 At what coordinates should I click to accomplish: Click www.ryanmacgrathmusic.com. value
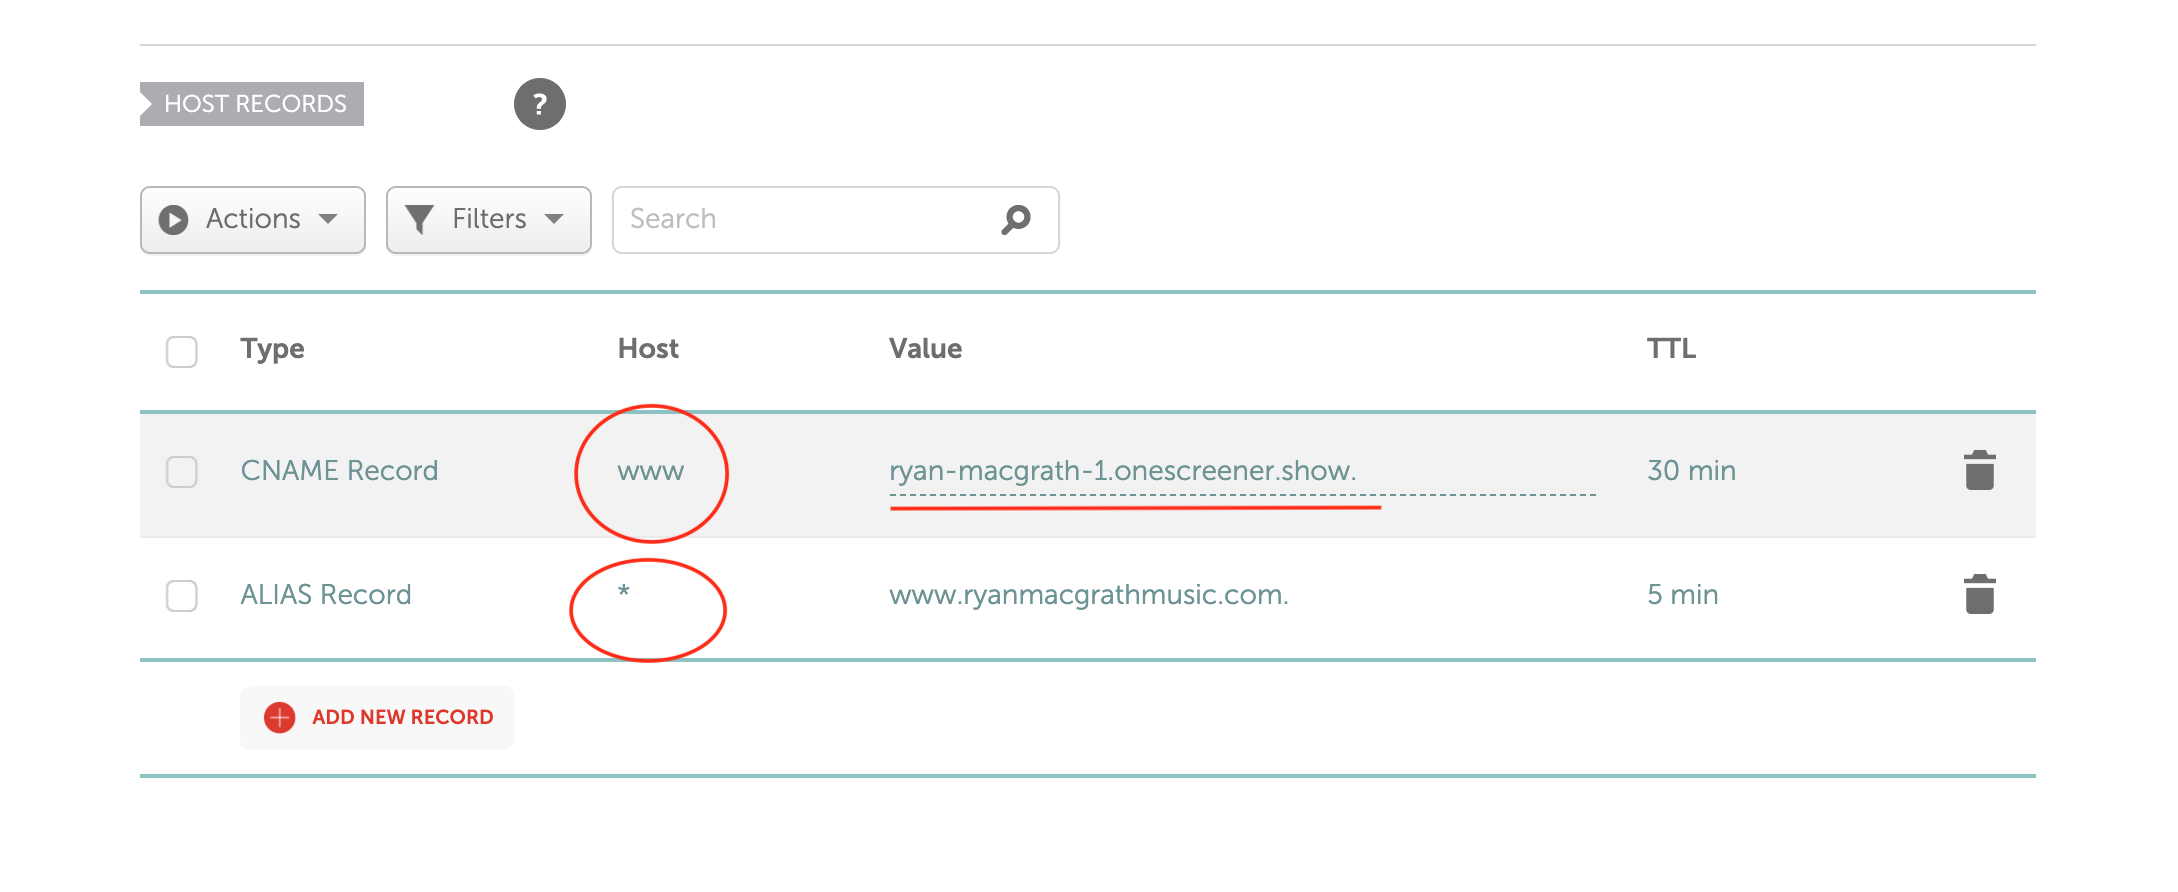point(1089,595)
